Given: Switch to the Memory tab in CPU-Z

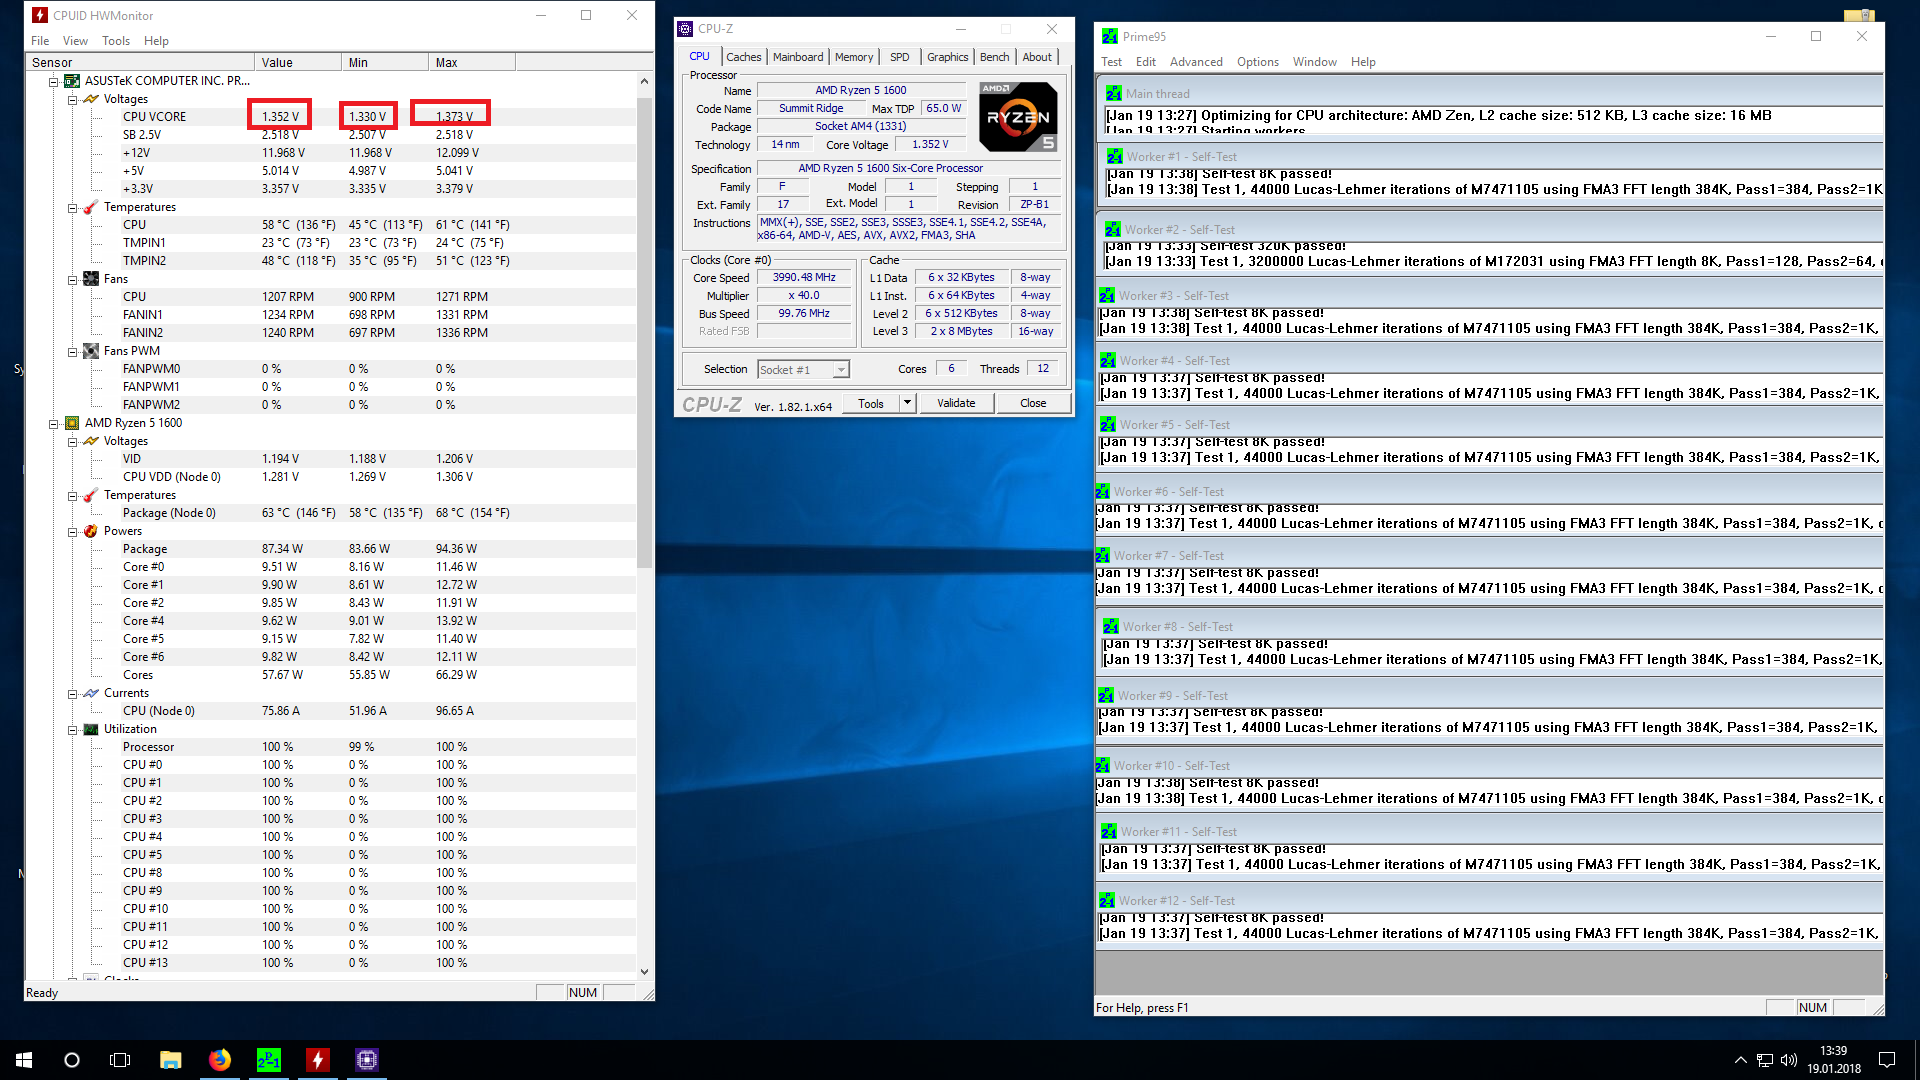Looking at the screenshot, I should 853,57.
